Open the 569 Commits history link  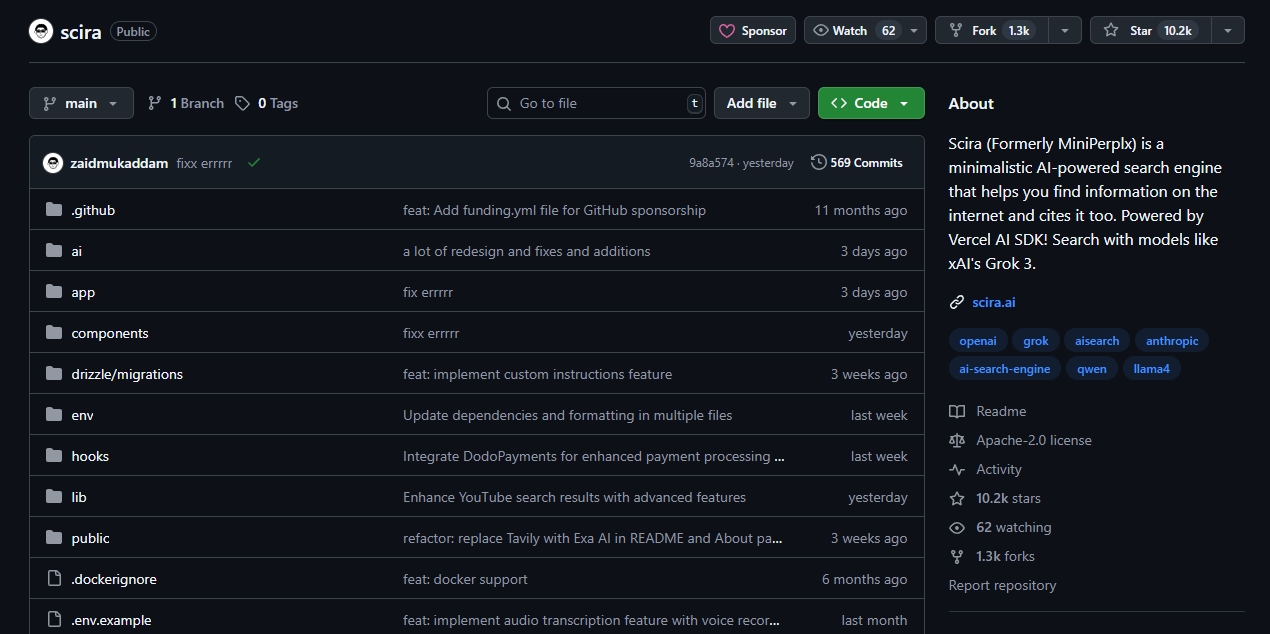tap(857, 163)
